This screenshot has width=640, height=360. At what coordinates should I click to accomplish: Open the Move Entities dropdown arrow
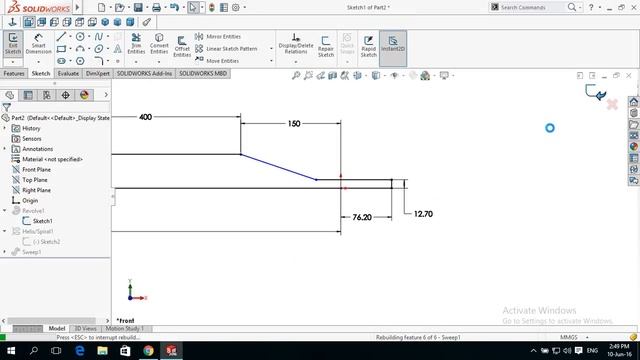(271, 61)
